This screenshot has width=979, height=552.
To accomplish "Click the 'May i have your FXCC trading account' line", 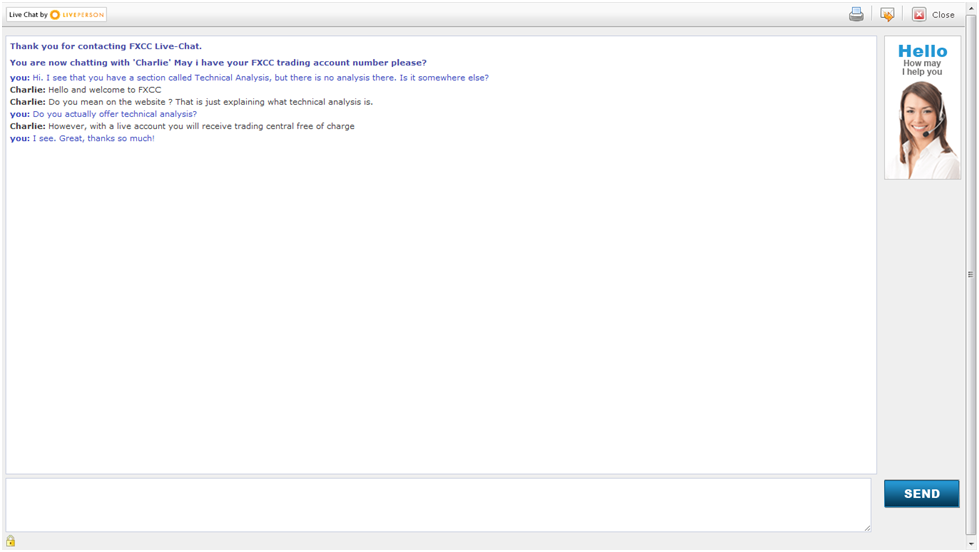I will pyautogui.click(x=218, y=62).
